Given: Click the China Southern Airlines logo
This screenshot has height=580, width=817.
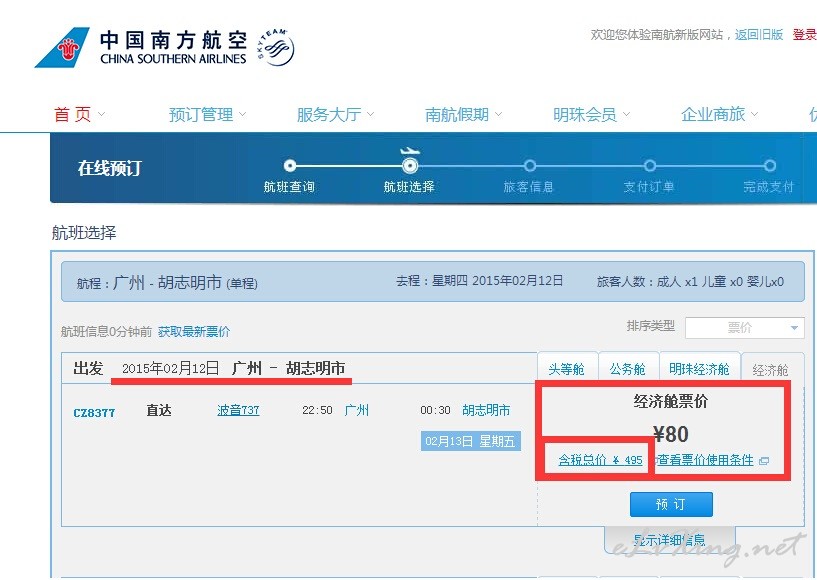Looking at the screenshot, I should [x=141, y=47].
